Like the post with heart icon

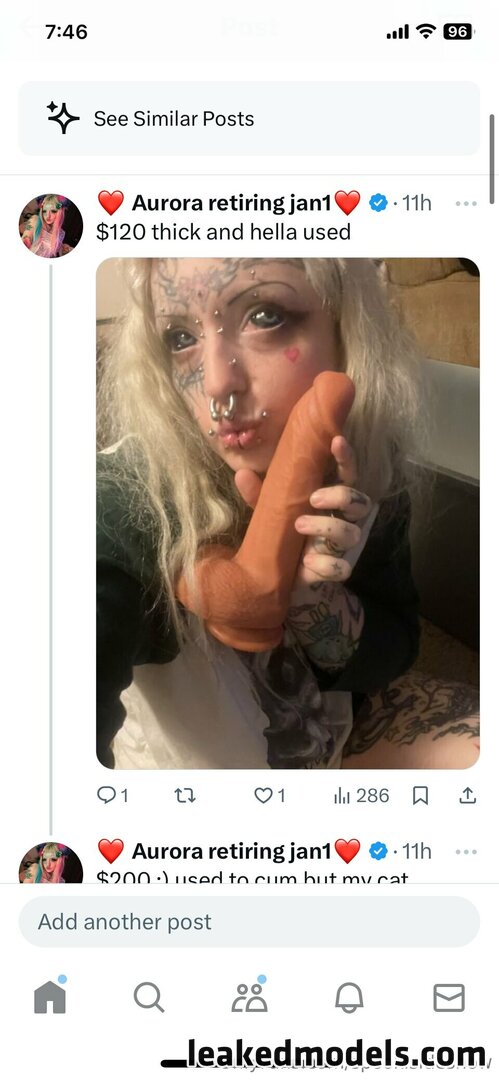(x=264, y=796)
